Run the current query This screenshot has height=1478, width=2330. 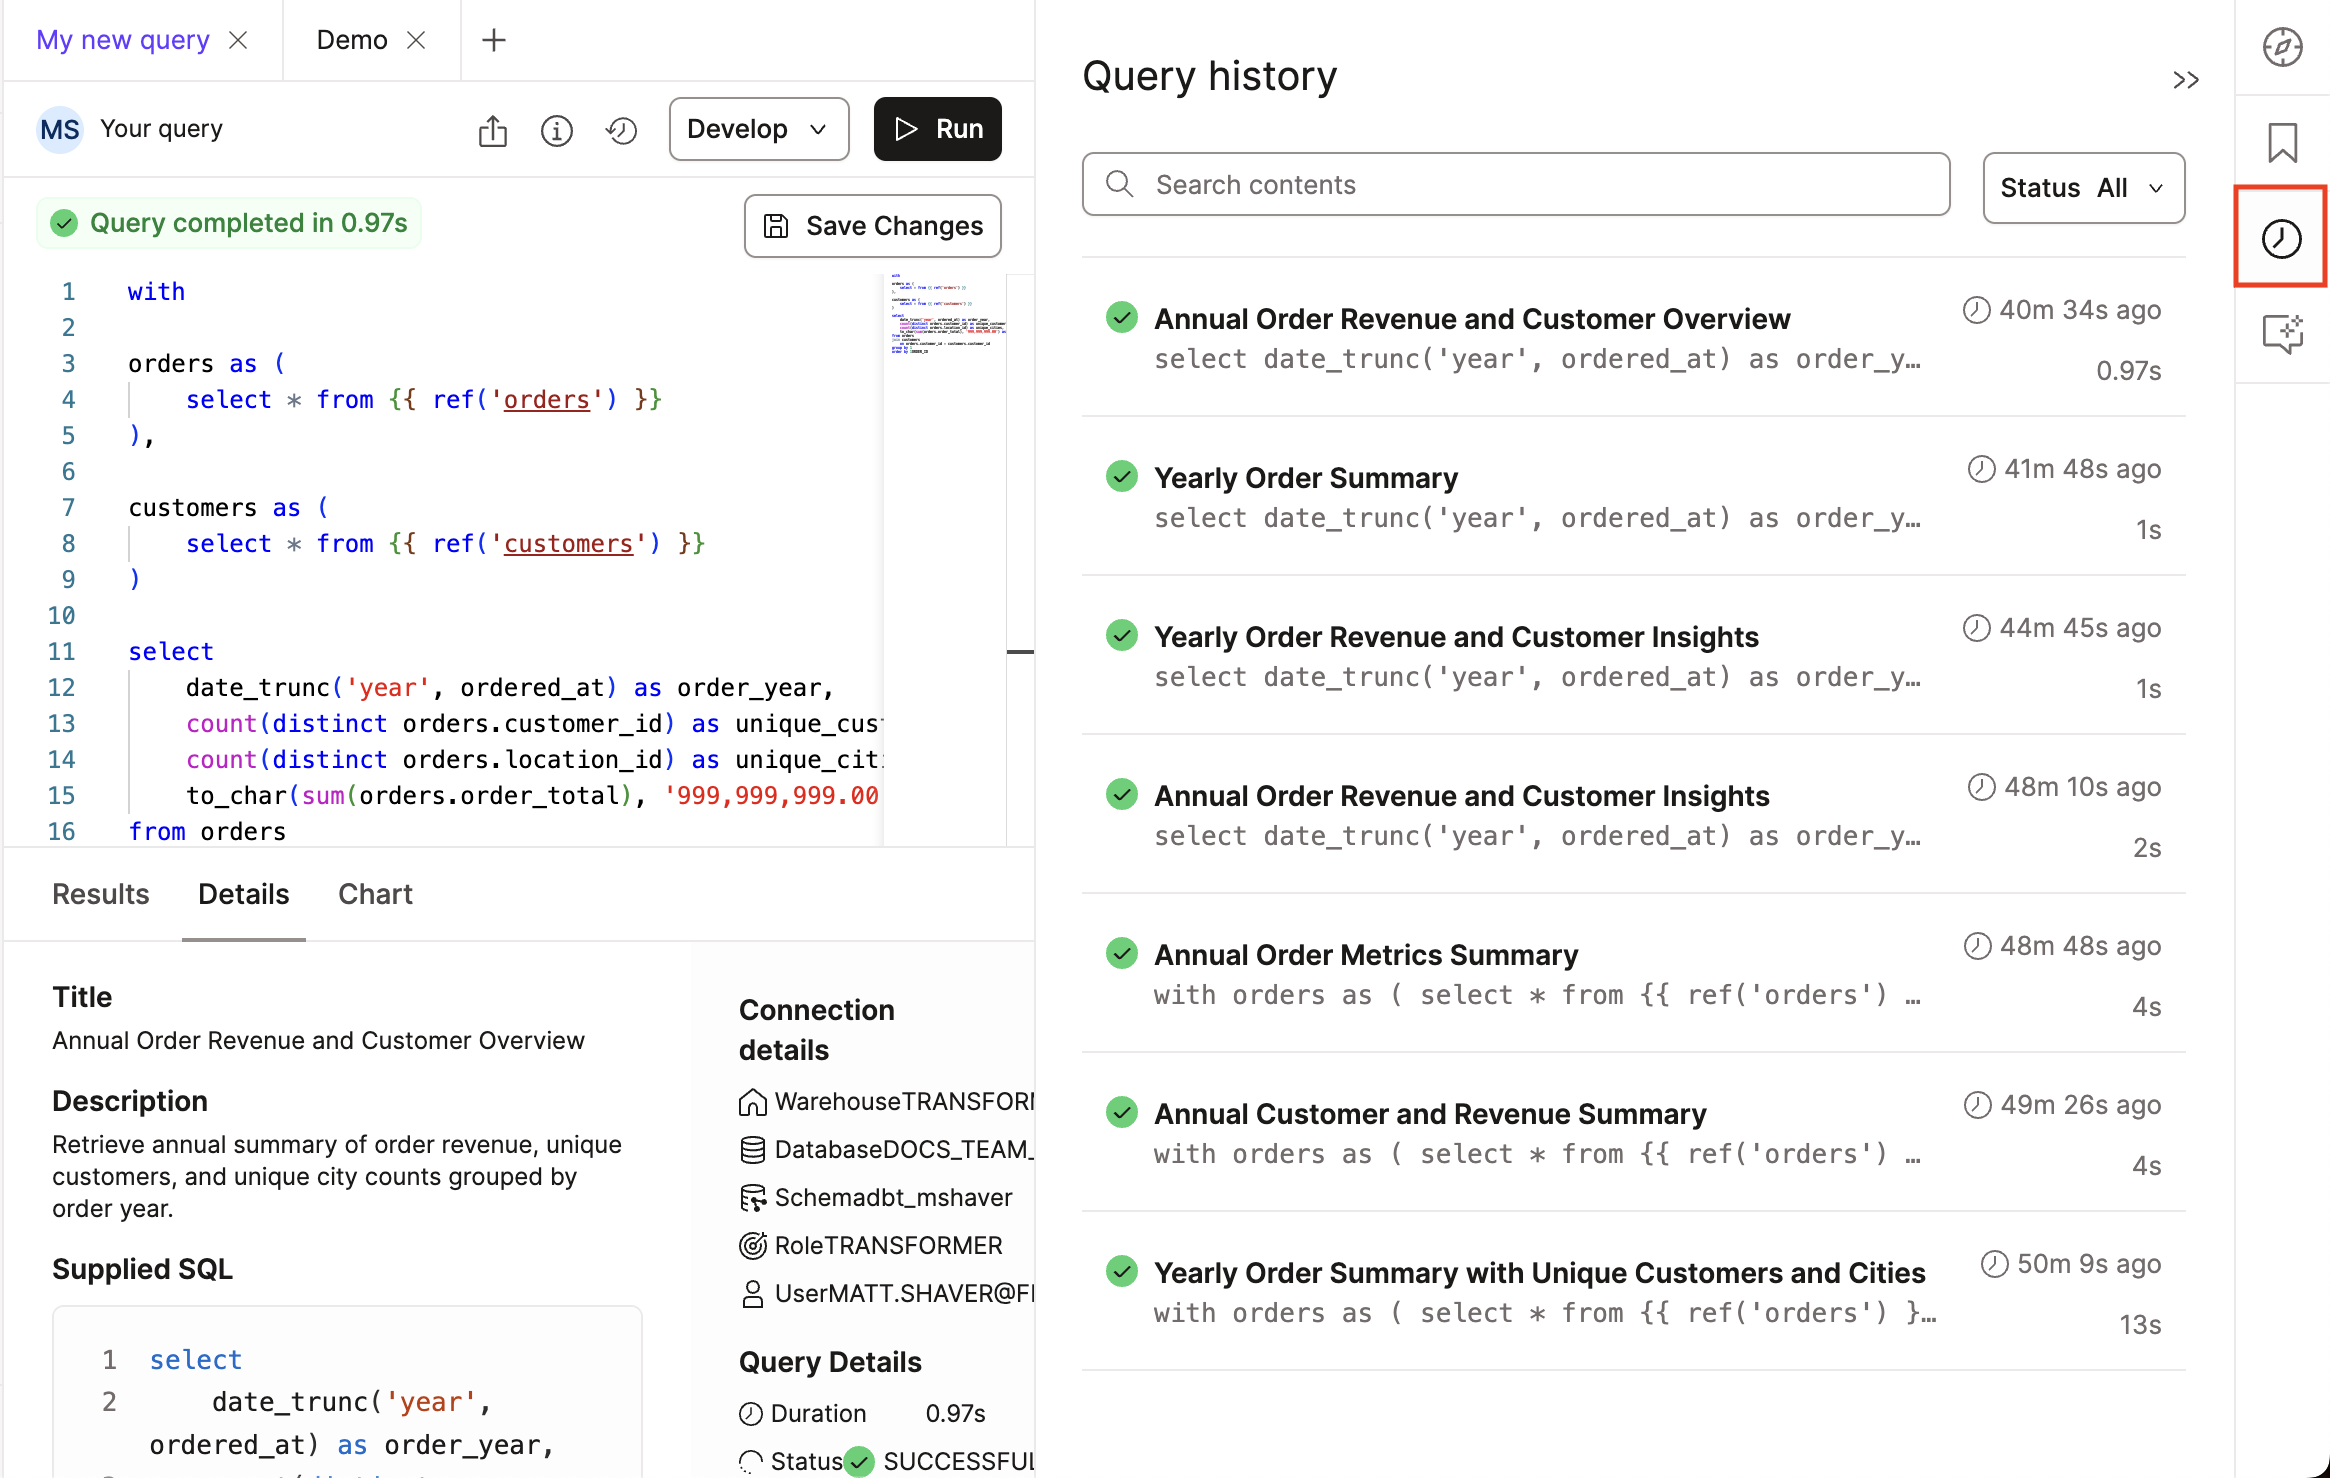click(936, 128)
